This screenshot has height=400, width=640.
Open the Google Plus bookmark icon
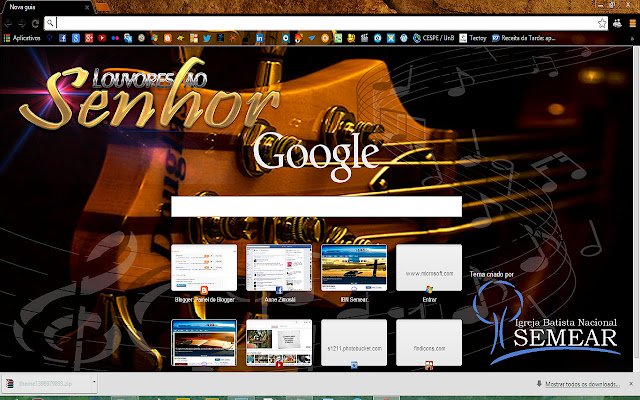[89, 38]
